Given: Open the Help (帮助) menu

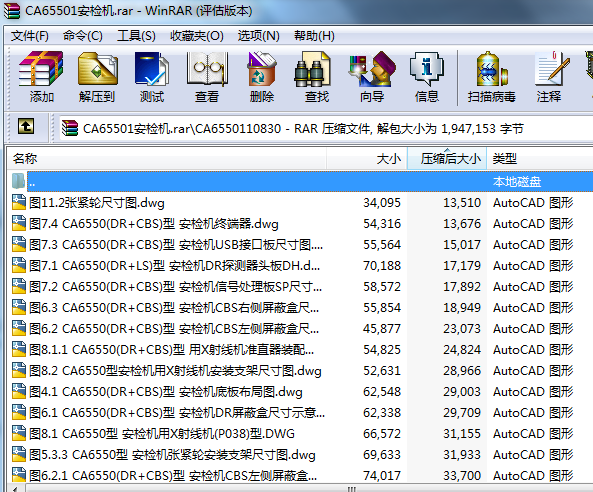Looking at the screenshot, I should pos(314,36).
